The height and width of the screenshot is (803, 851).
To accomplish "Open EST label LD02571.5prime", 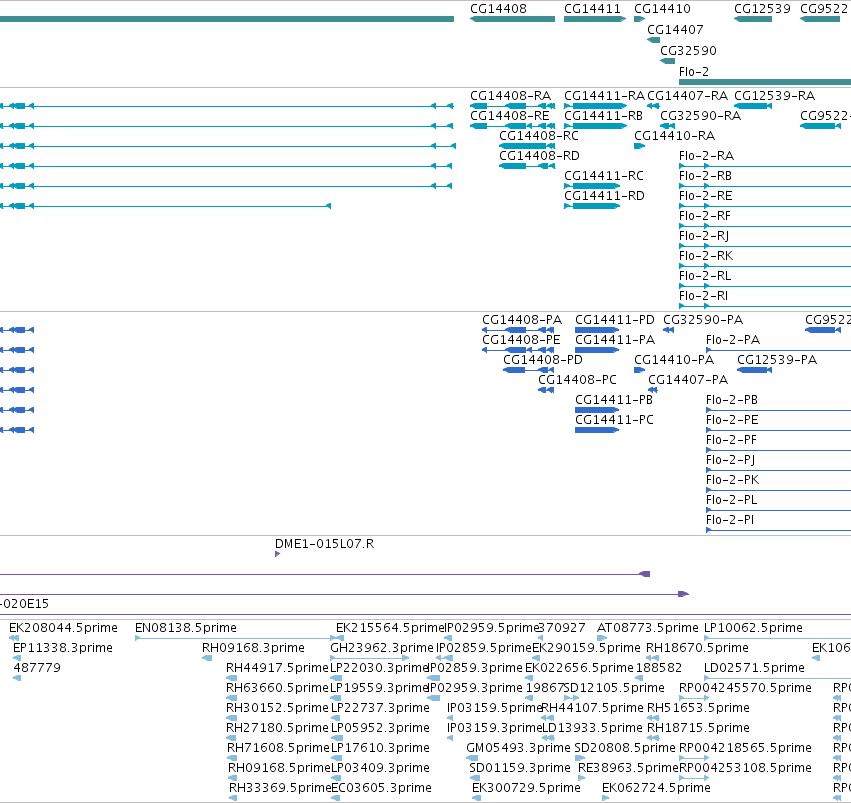I will (754, 668).
